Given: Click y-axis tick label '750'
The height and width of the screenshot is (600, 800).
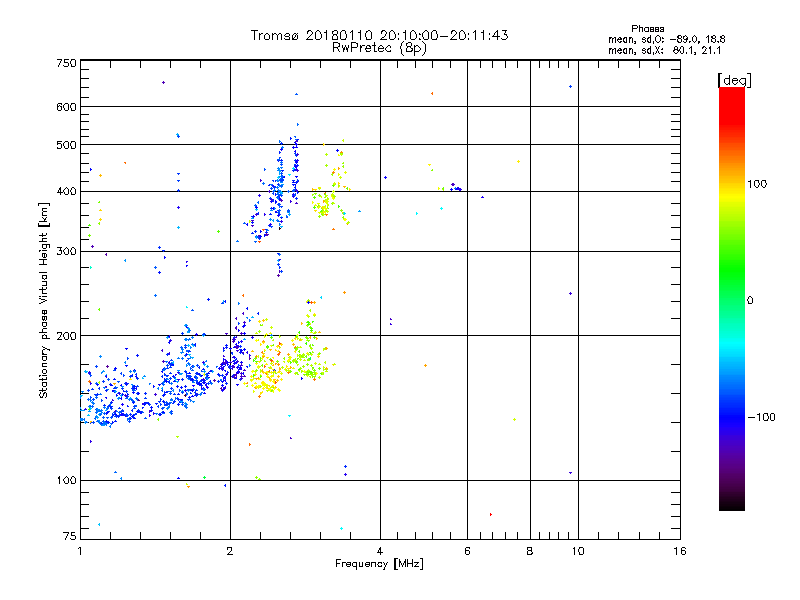Looking at the screenshot, I should coord(66,63).
